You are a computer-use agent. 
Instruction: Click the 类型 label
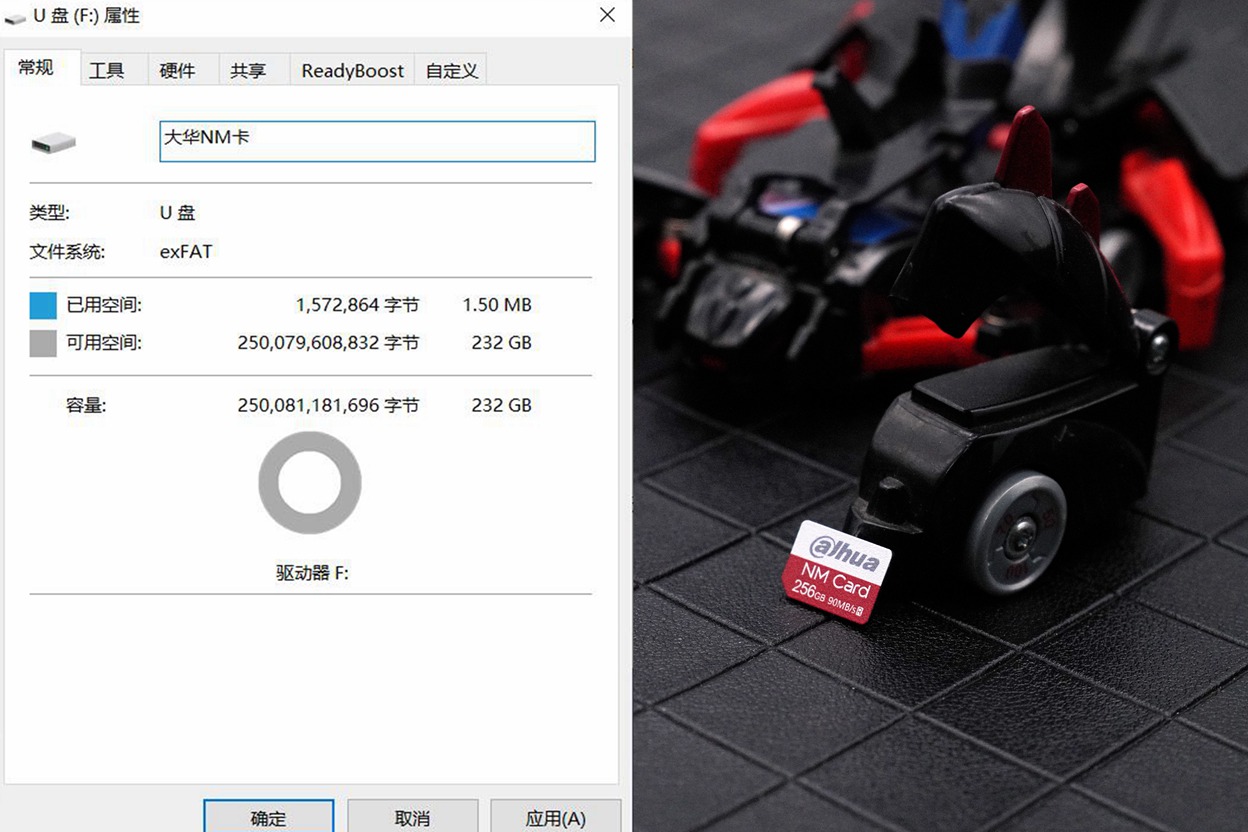pos(50,213)
